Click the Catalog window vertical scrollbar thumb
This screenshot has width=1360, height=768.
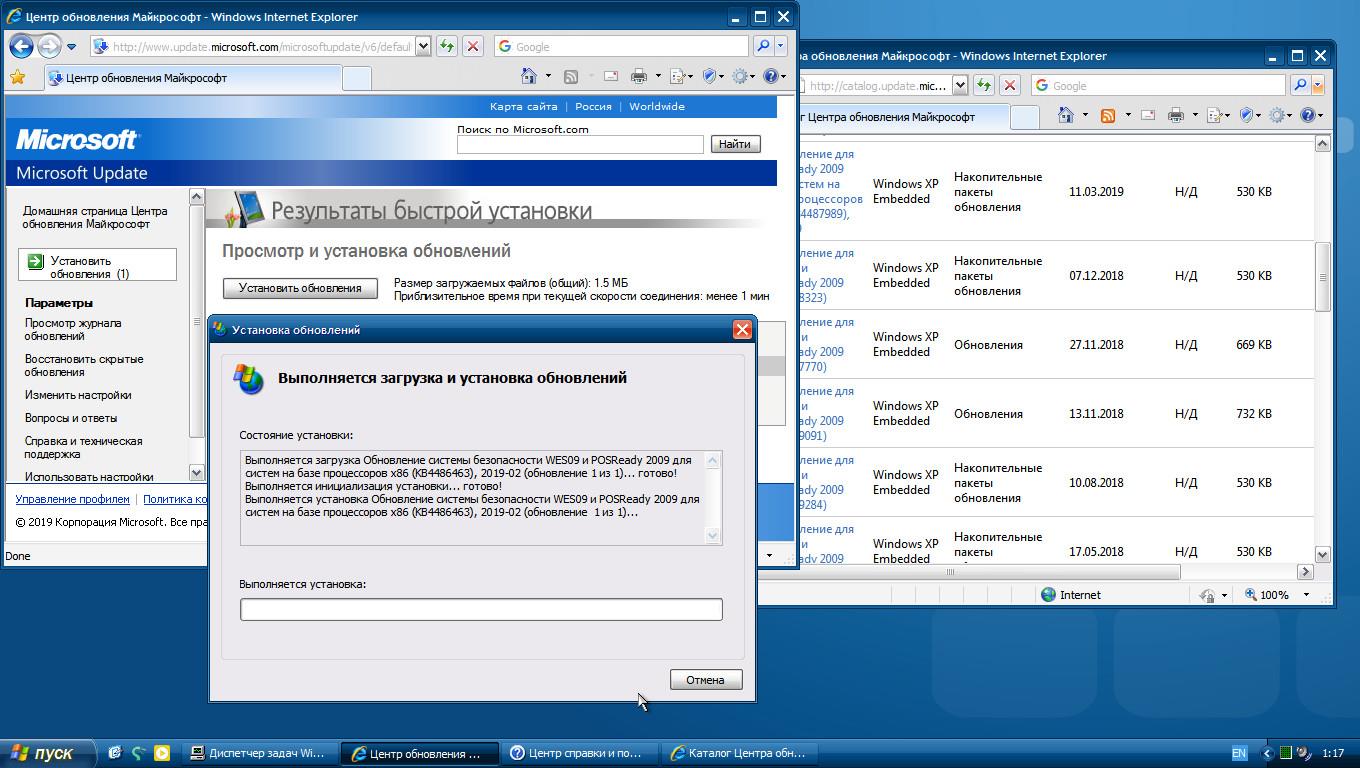point(1322,277)
